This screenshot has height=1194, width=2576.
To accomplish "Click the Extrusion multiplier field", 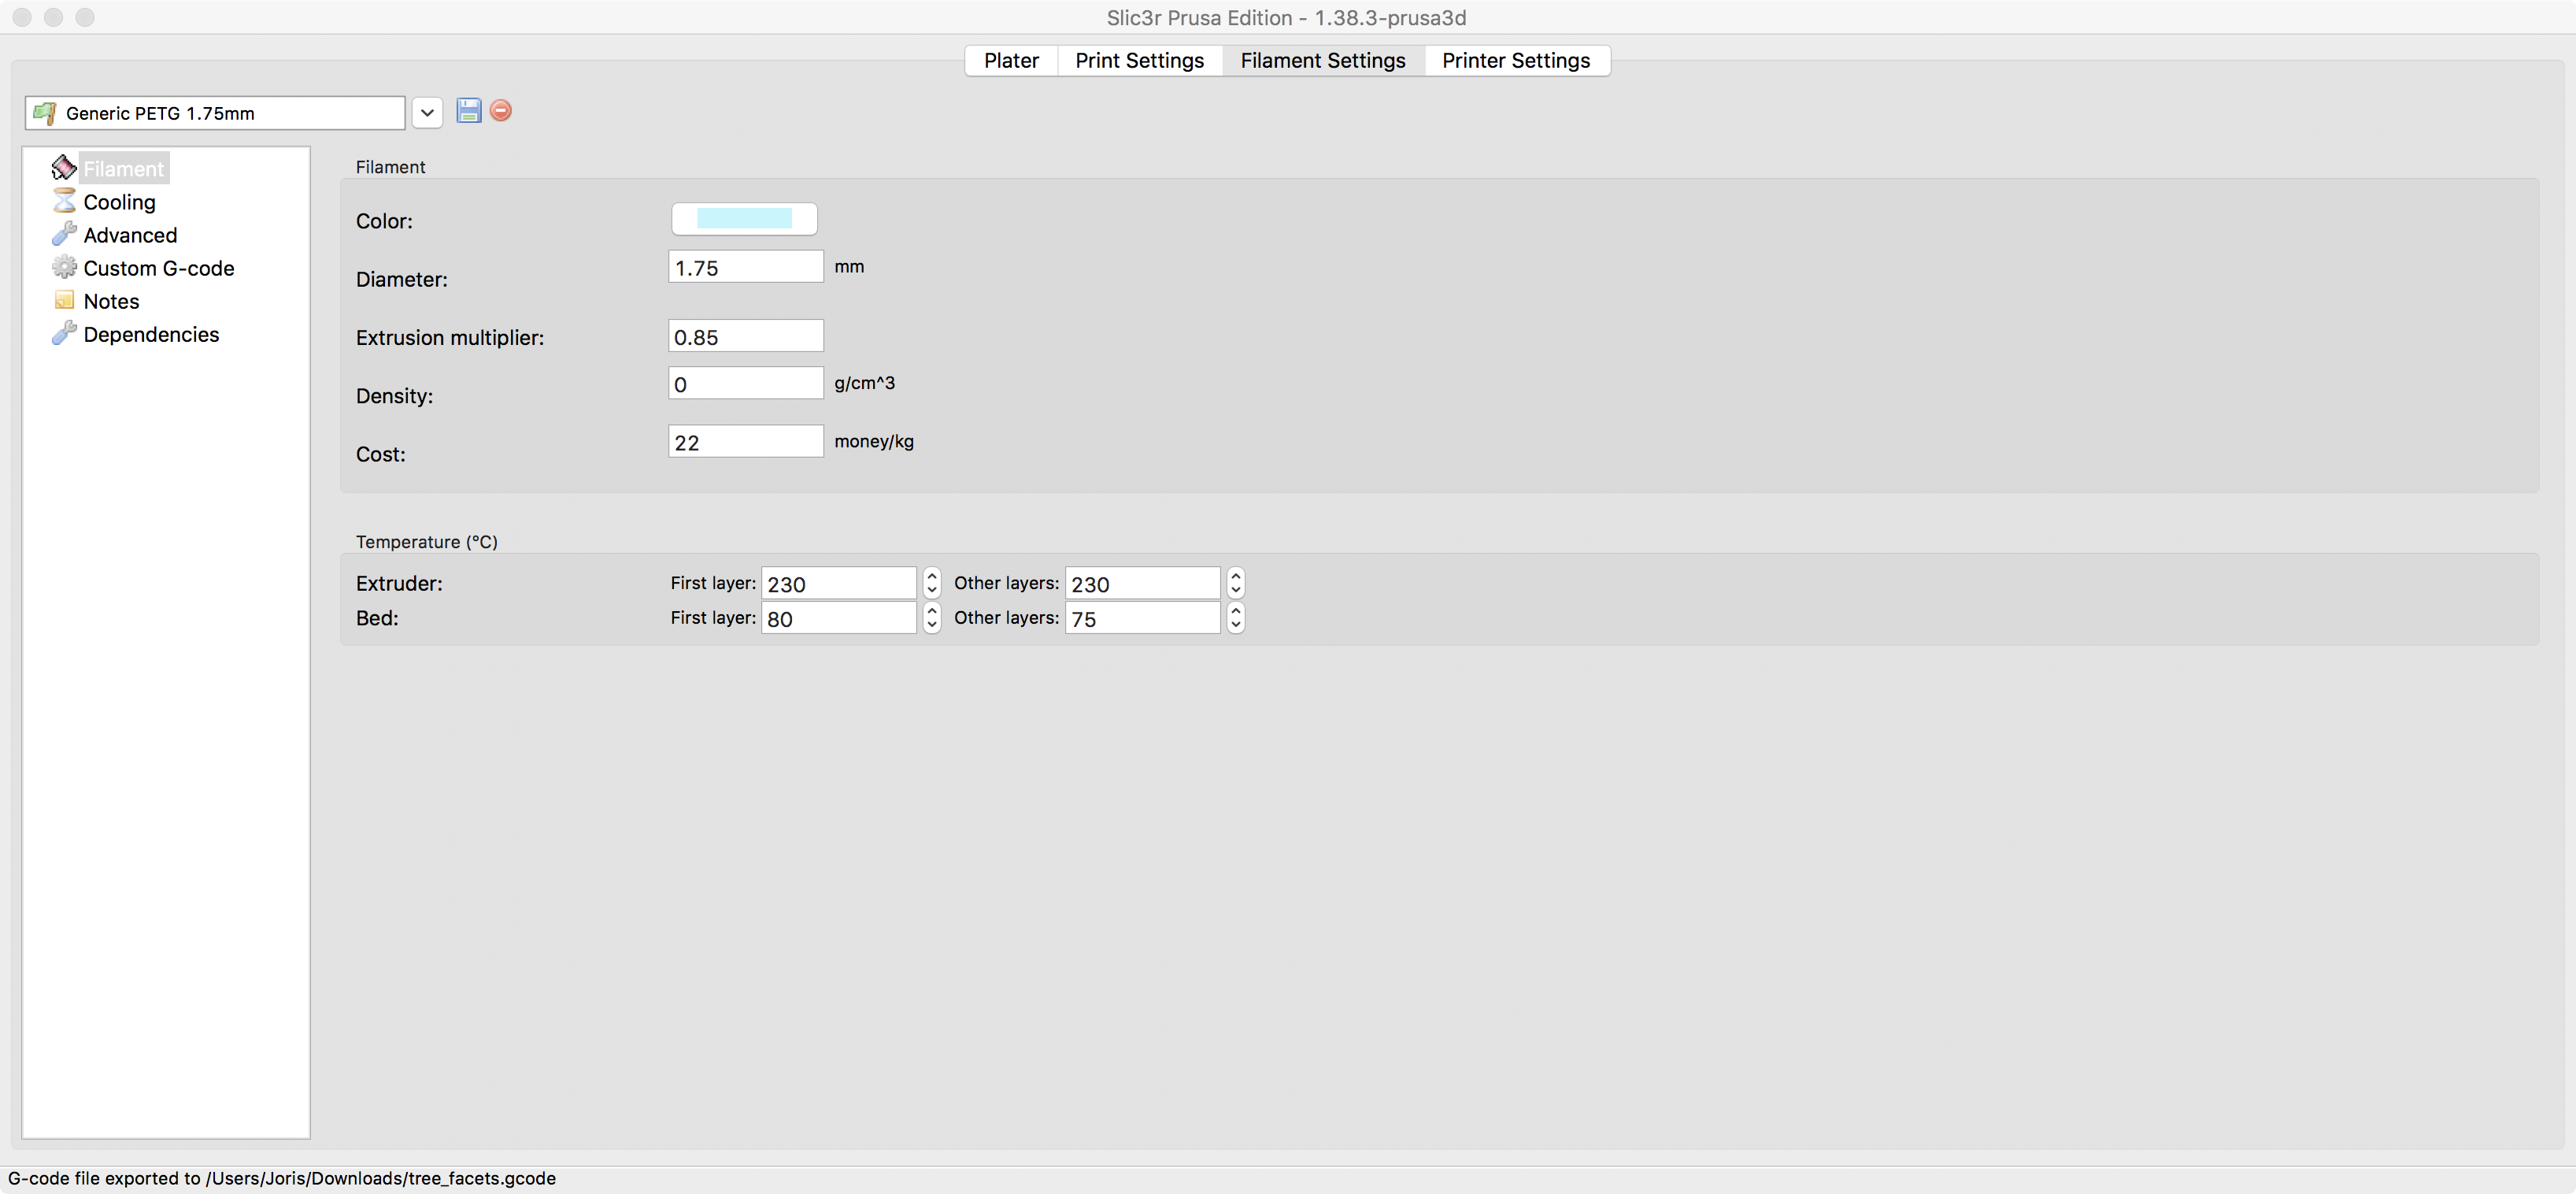I will 745,336.
